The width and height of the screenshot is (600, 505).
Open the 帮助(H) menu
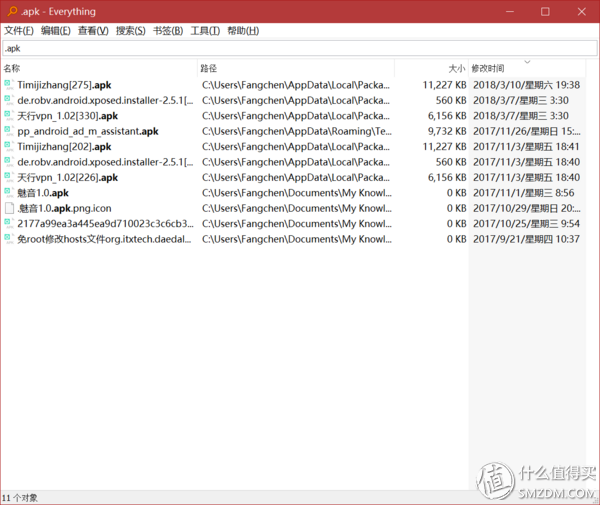click(x=243, y=31)
